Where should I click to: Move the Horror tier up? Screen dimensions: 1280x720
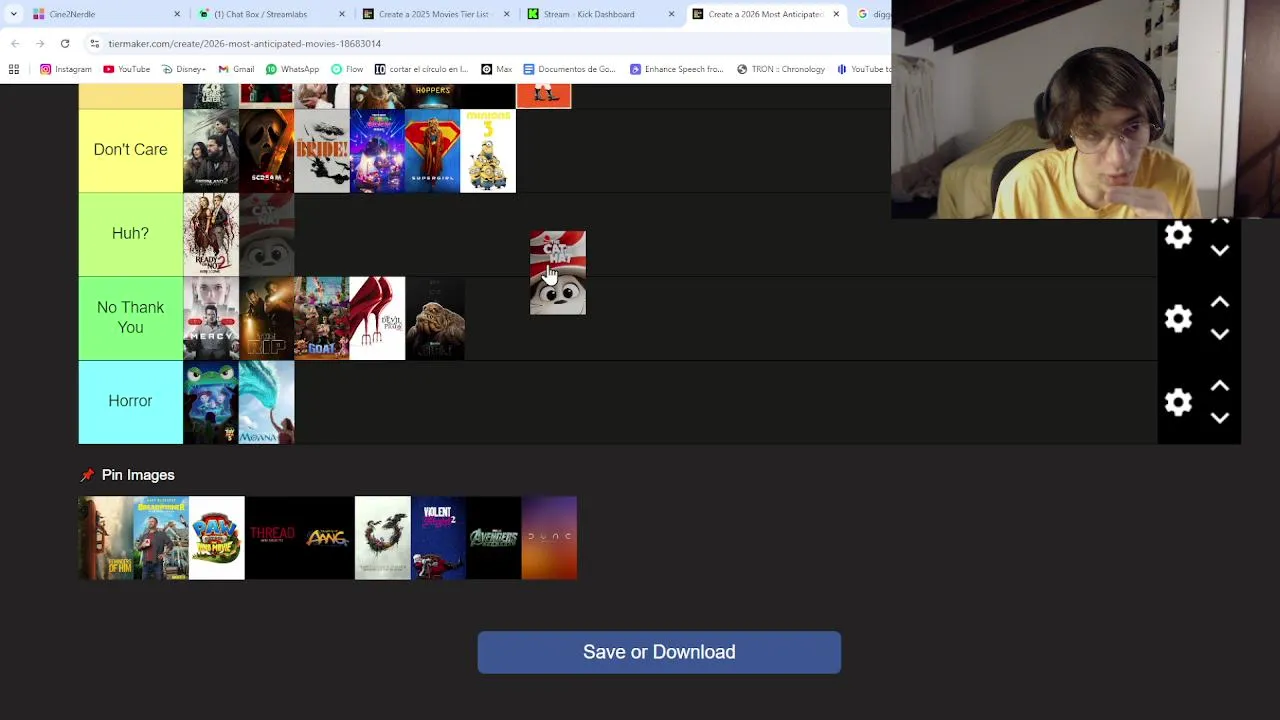click(1220, 386)
